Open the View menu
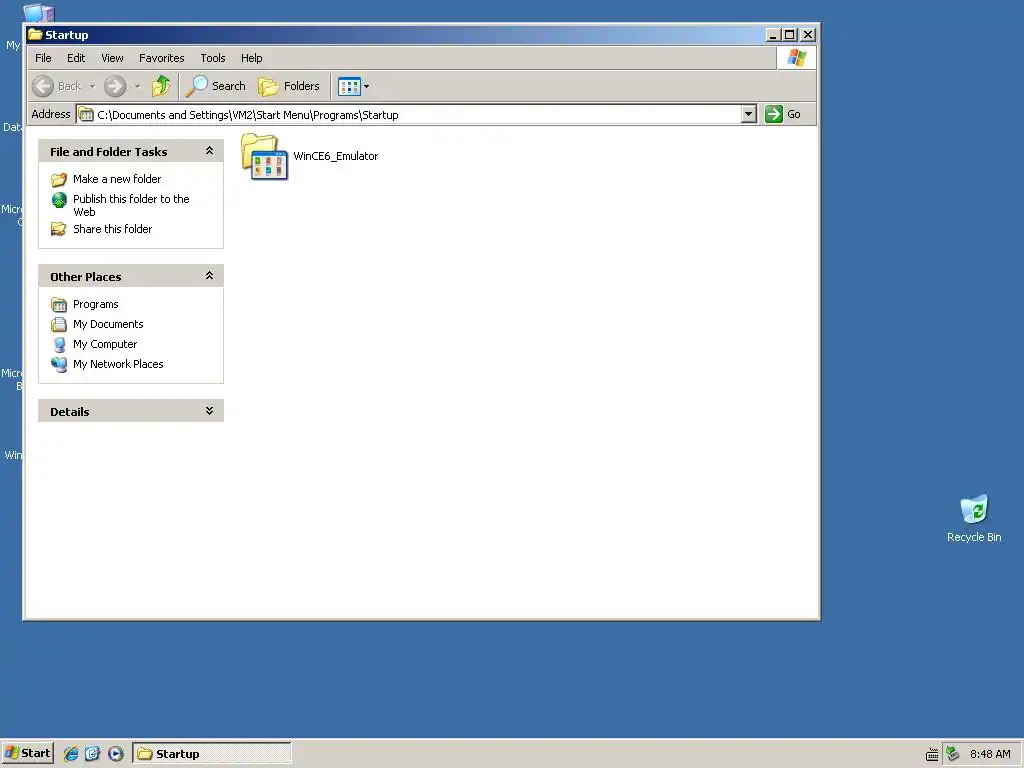This screenshot has height=768, width=1024. coord(112,58)
